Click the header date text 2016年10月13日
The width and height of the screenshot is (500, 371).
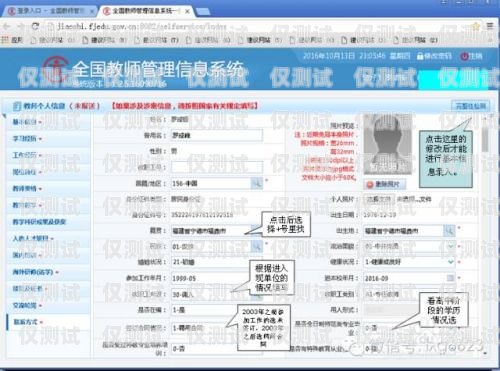tap(329, 56)
